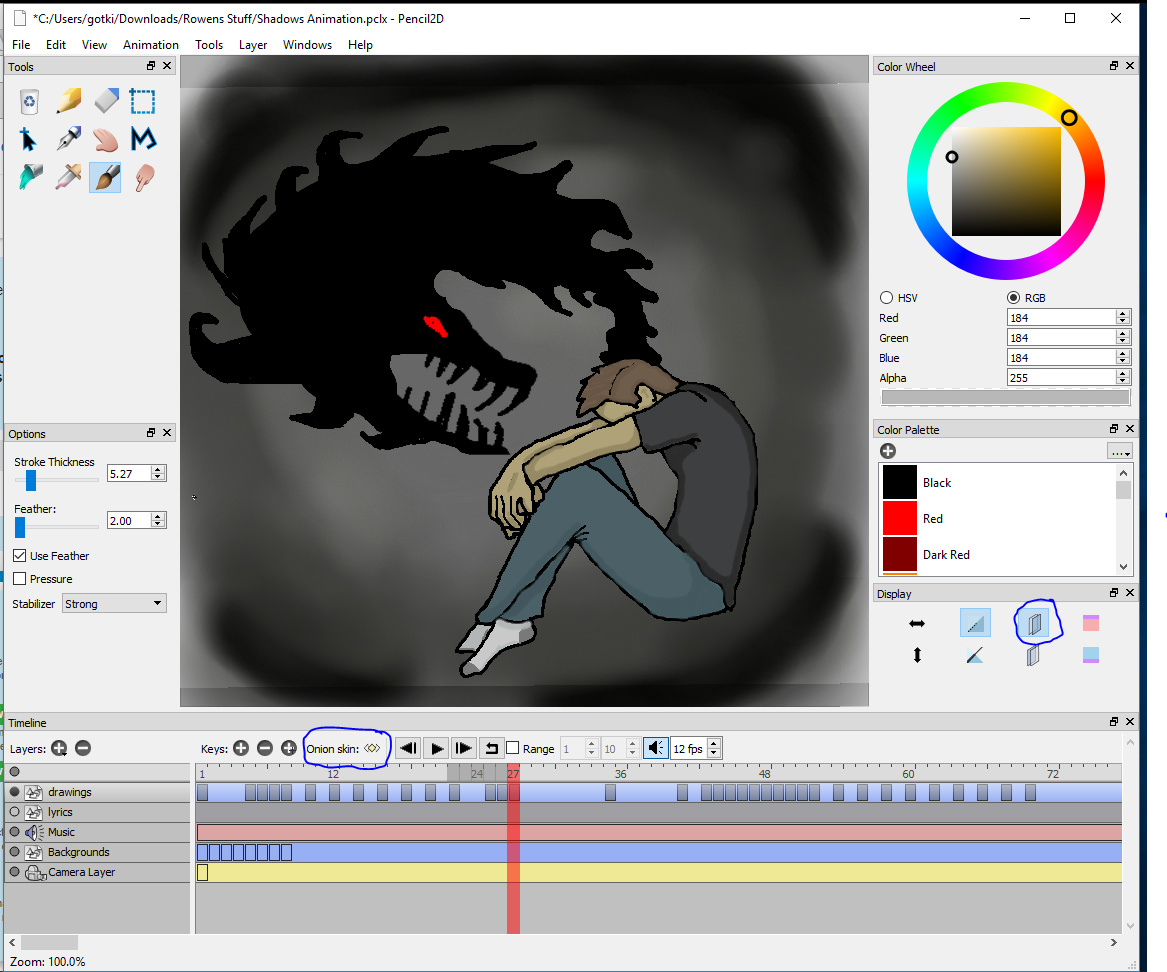
Task: Open the Stabilizer dropdown set to Strong
Action: [114, 604]
